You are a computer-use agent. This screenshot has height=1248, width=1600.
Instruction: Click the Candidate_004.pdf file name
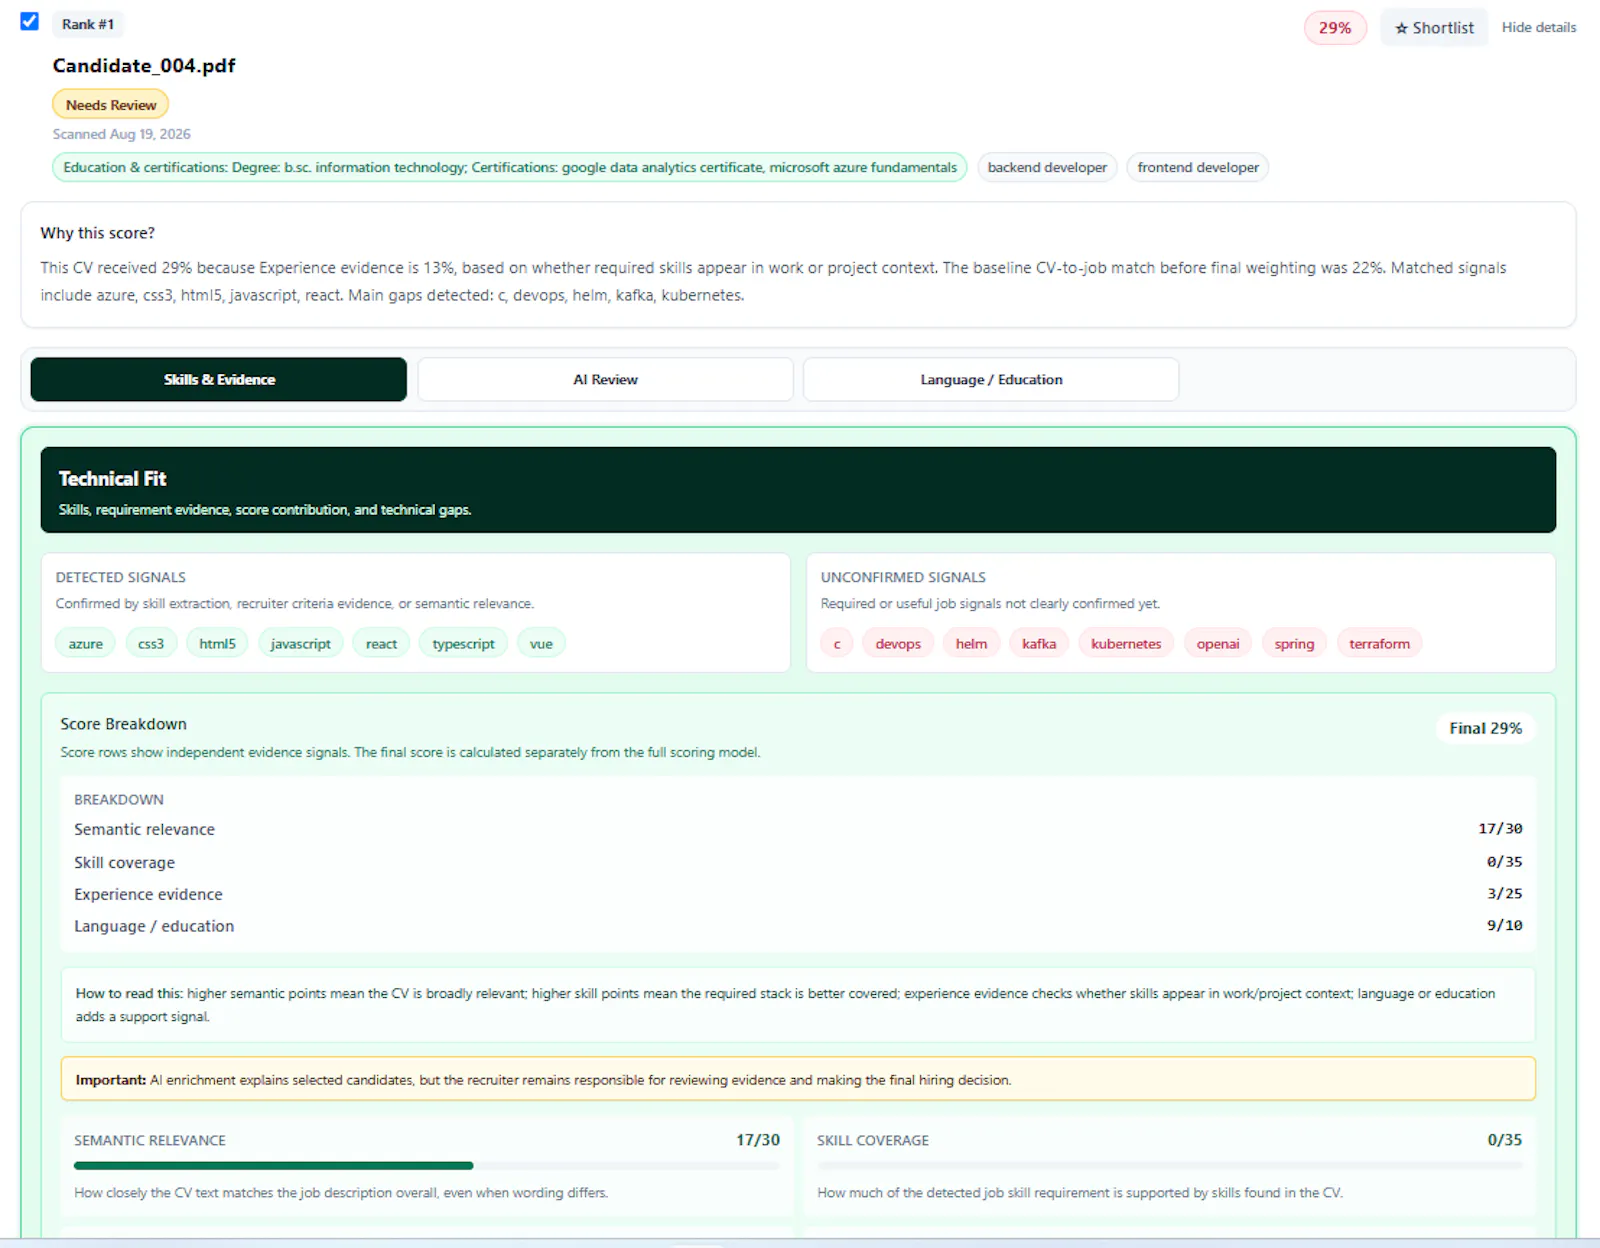(144, 66)
